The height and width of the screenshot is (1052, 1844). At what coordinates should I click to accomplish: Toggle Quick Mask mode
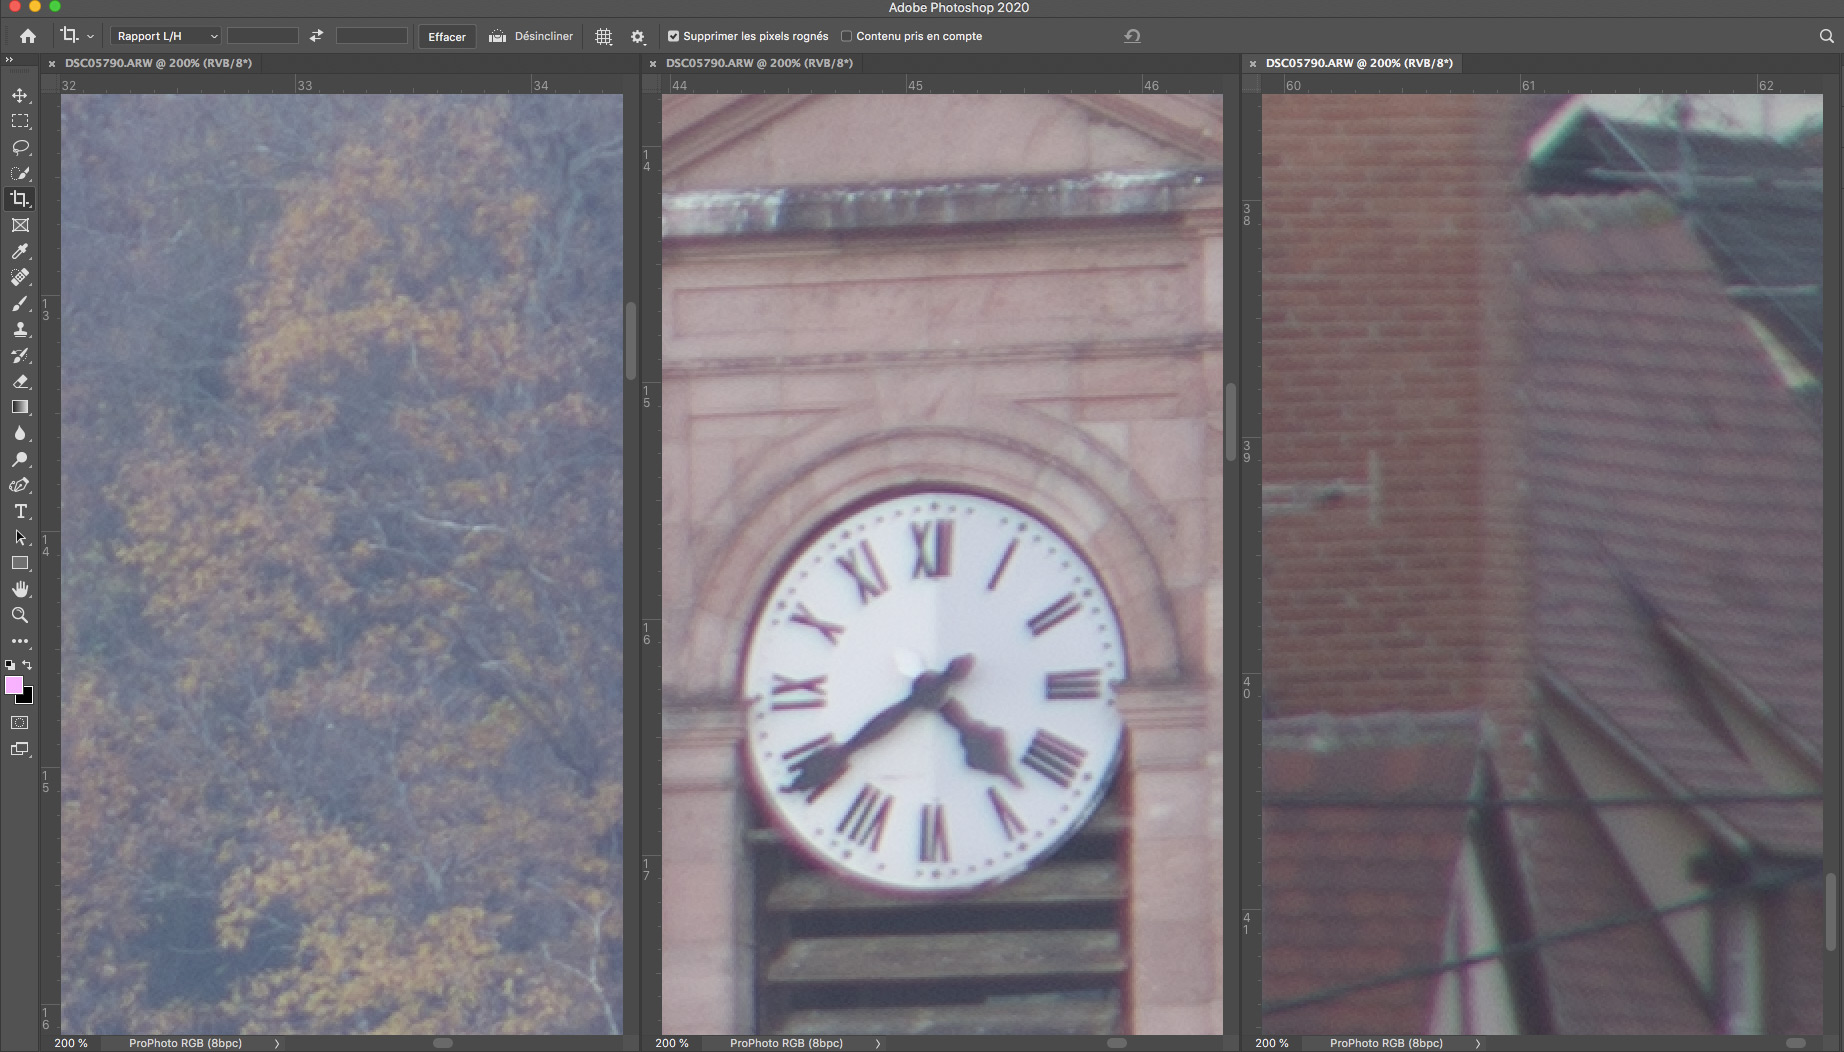20,722
